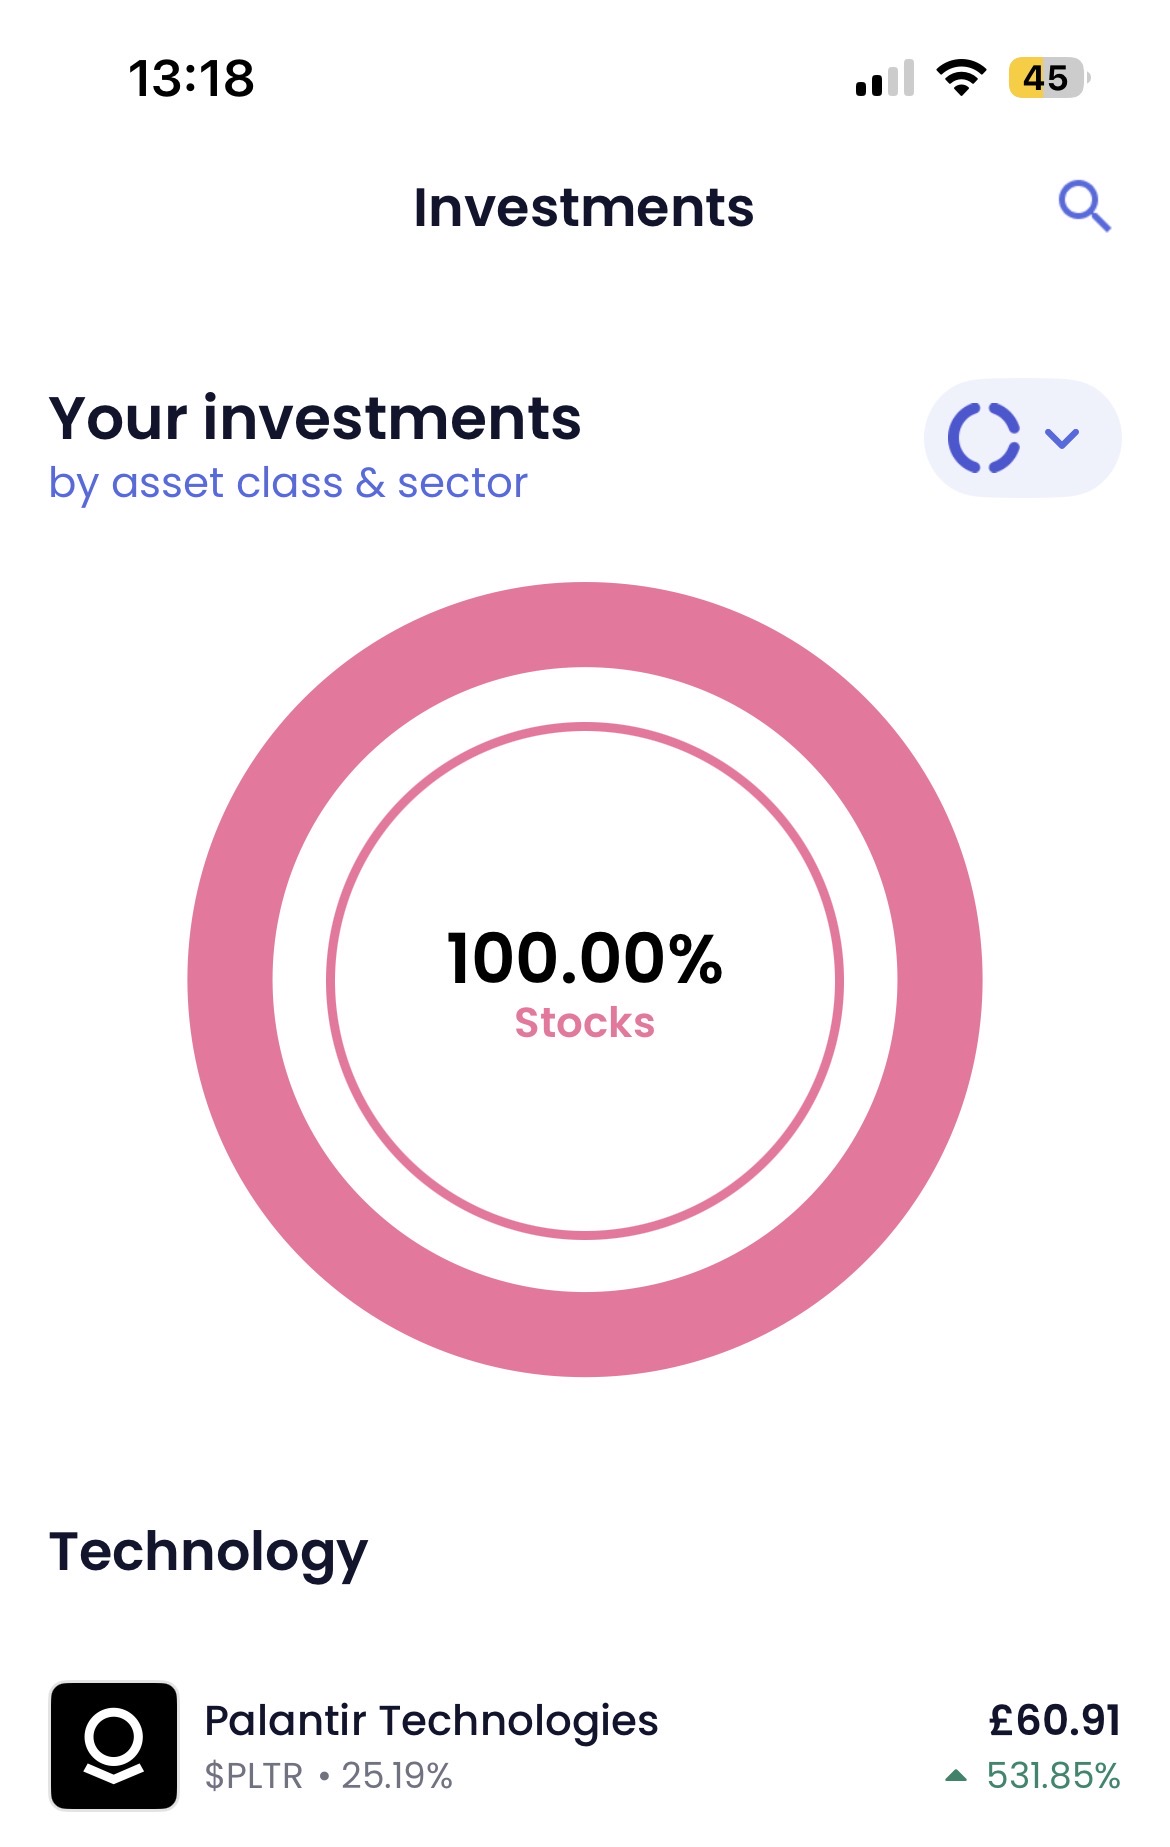Viewport: 1170px width, 1847px height.
Task: Tap the by asset class & sector subtitle
Action: pos(288,484)
